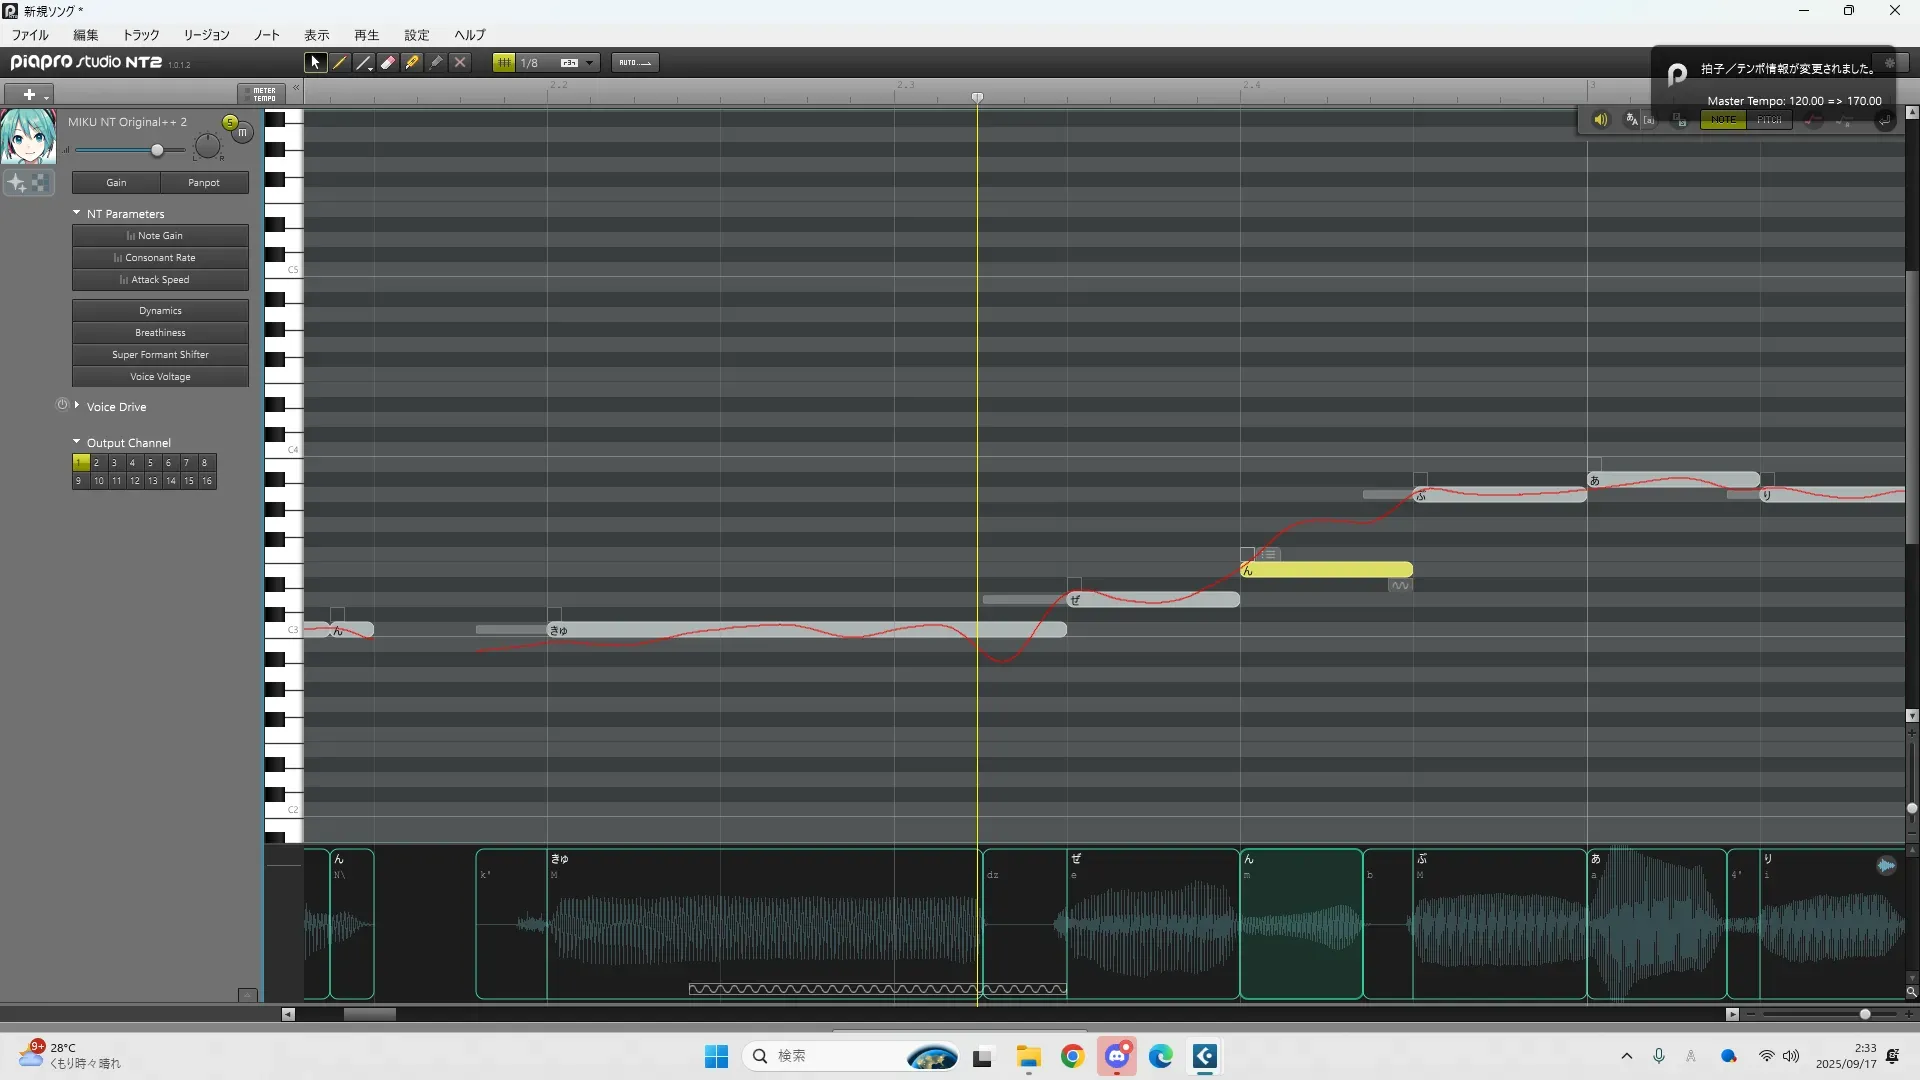This screenshot has width=1920, height=1080.
Task: Select the Pencil draw tool
Action: (340, 62)
